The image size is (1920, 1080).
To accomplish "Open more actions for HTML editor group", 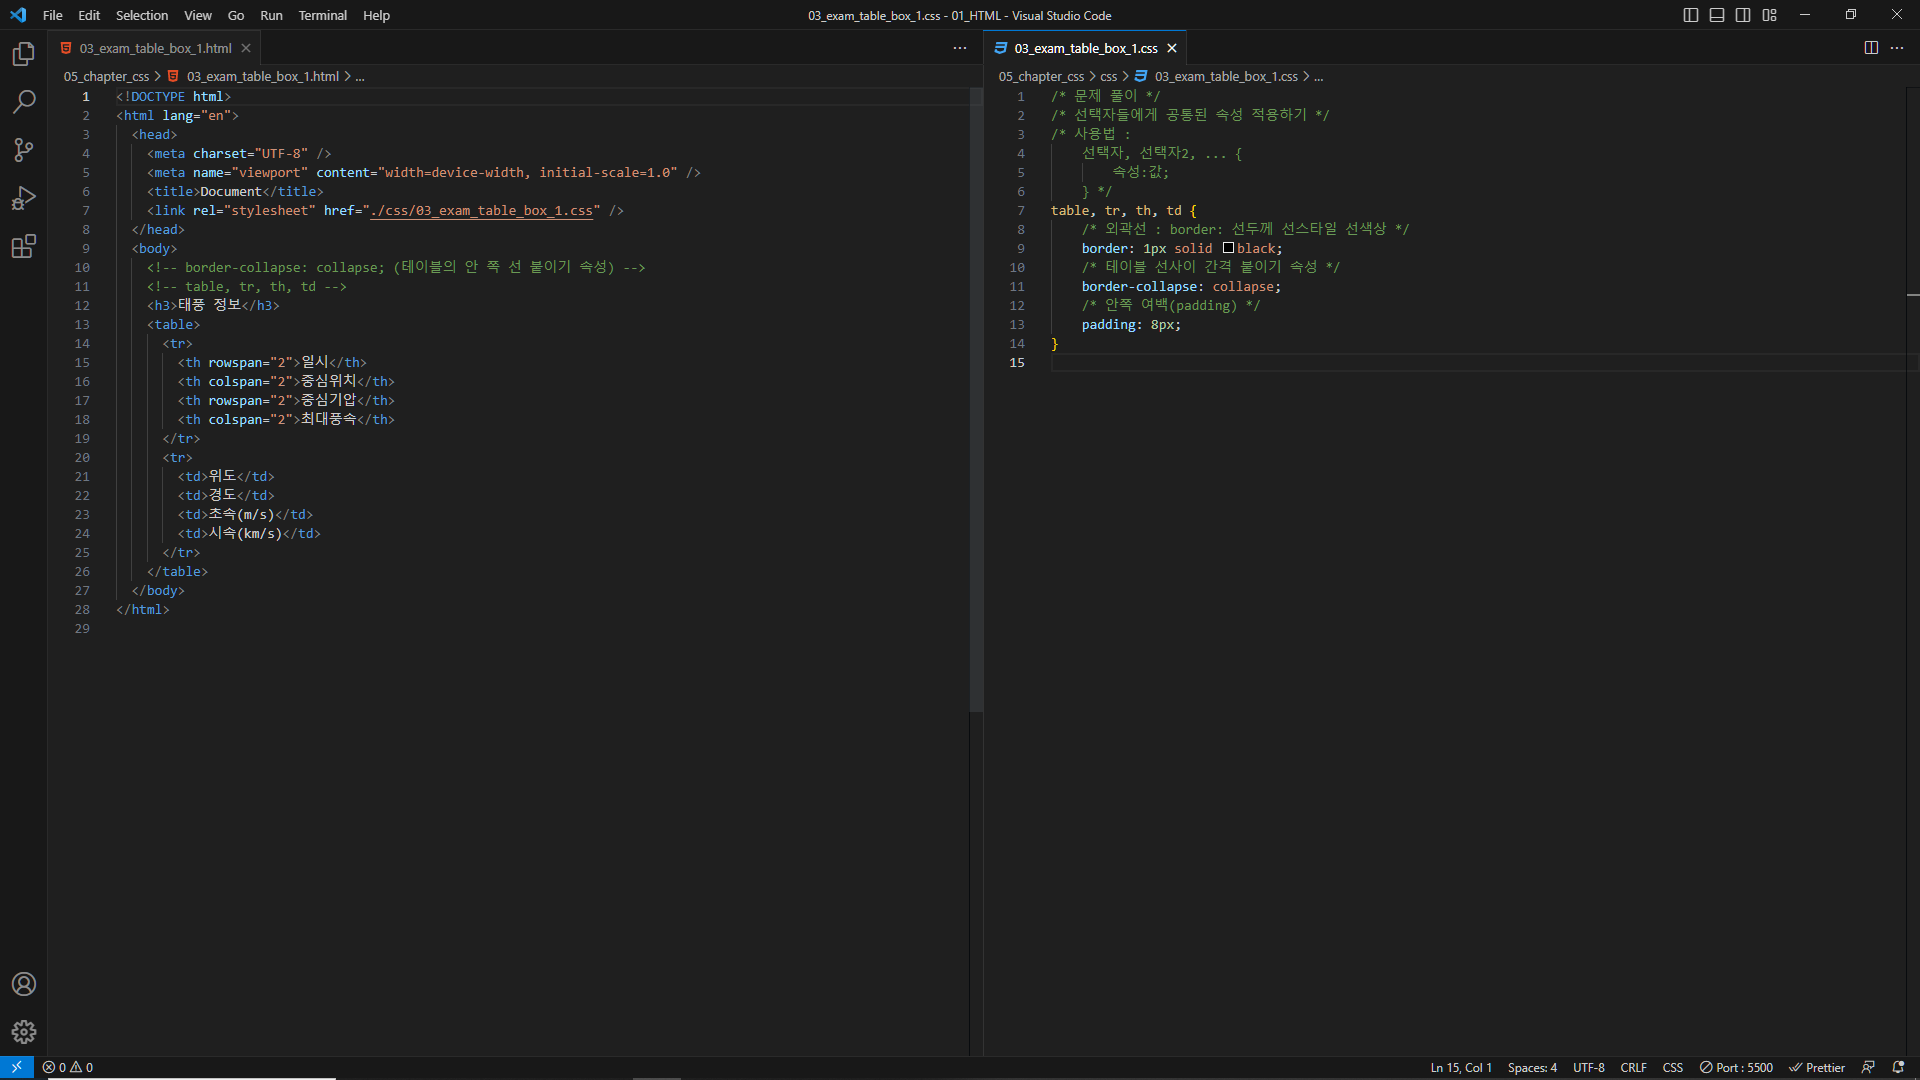I will tap(960, 48).
